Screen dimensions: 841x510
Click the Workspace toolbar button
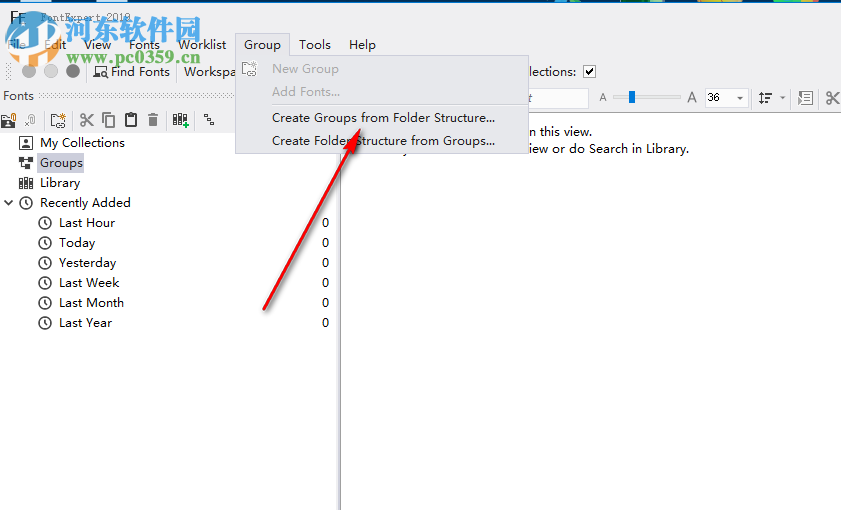pyautogui.click(x=209, y=72)
